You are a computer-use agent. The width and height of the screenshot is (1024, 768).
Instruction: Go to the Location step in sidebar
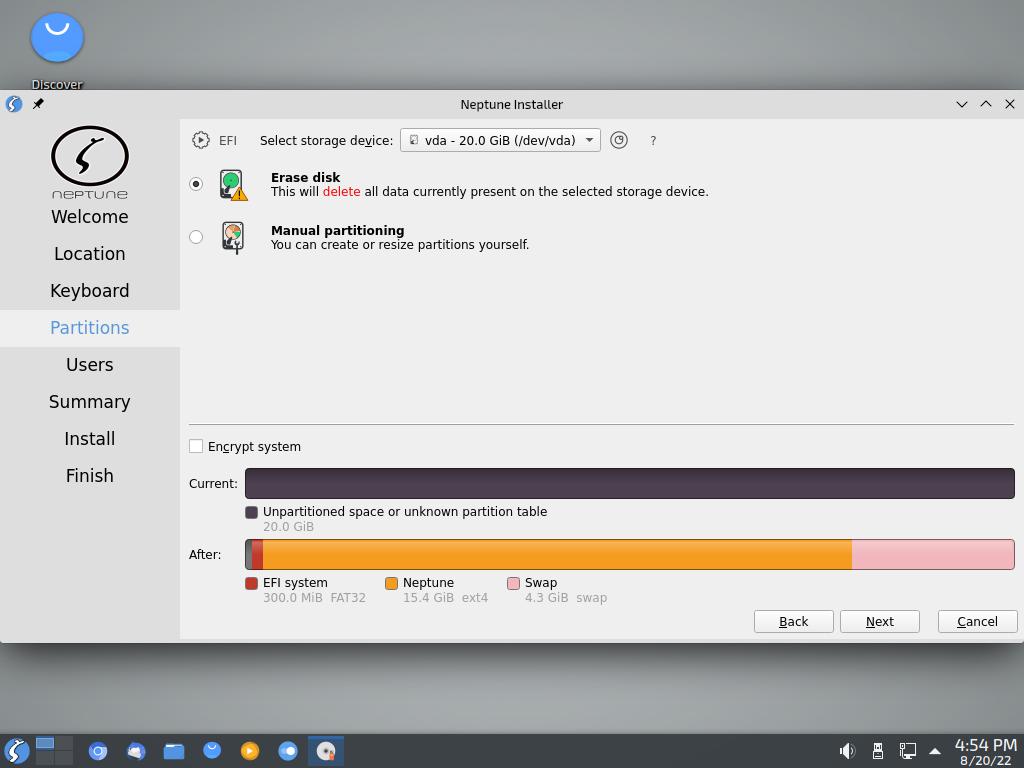pos(89,253)
